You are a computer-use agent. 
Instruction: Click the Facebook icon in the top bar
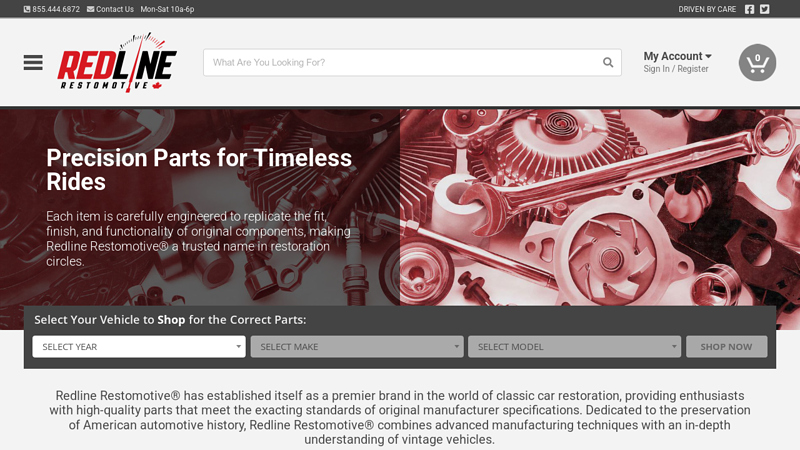click(x=750, y=9)
